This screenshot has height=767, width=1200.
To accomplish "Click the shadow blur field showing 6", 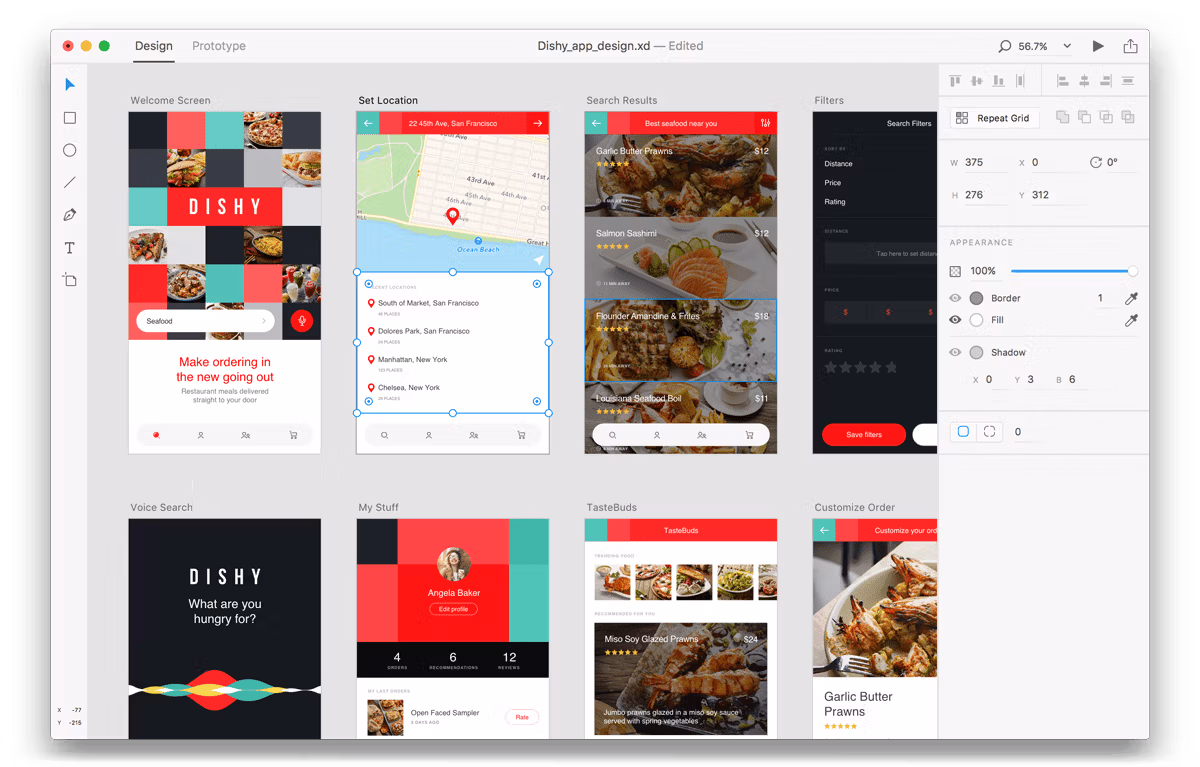I will point(1077,379).
